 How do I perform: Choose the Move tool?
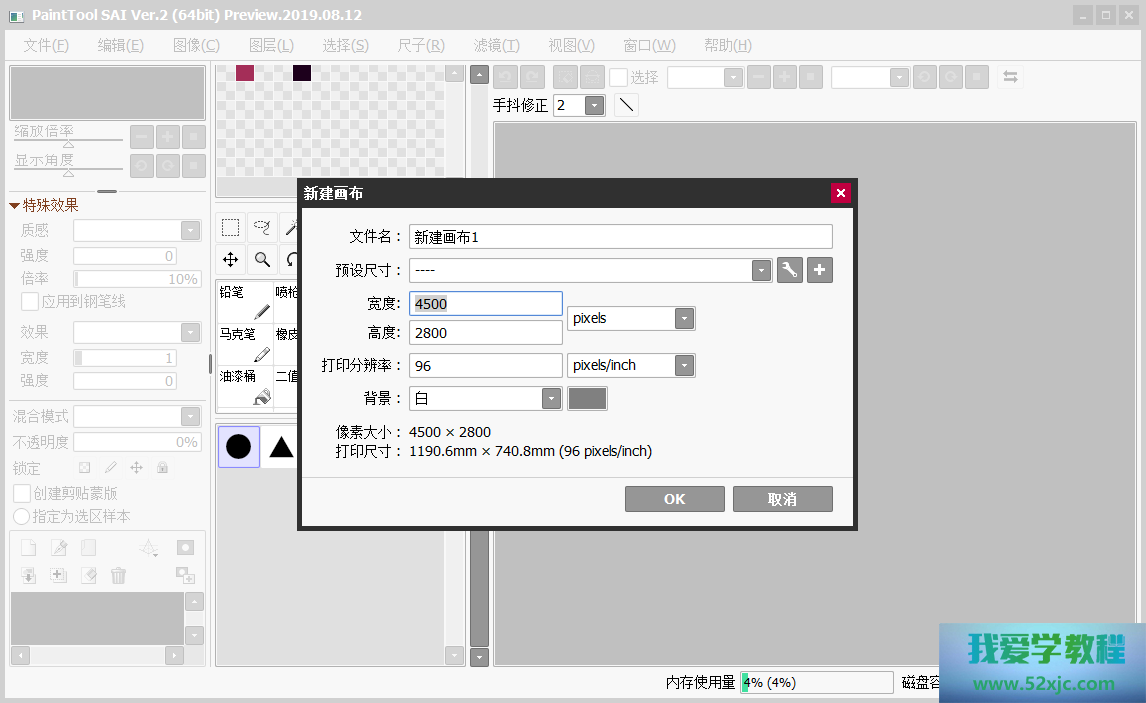coord(231,259)
